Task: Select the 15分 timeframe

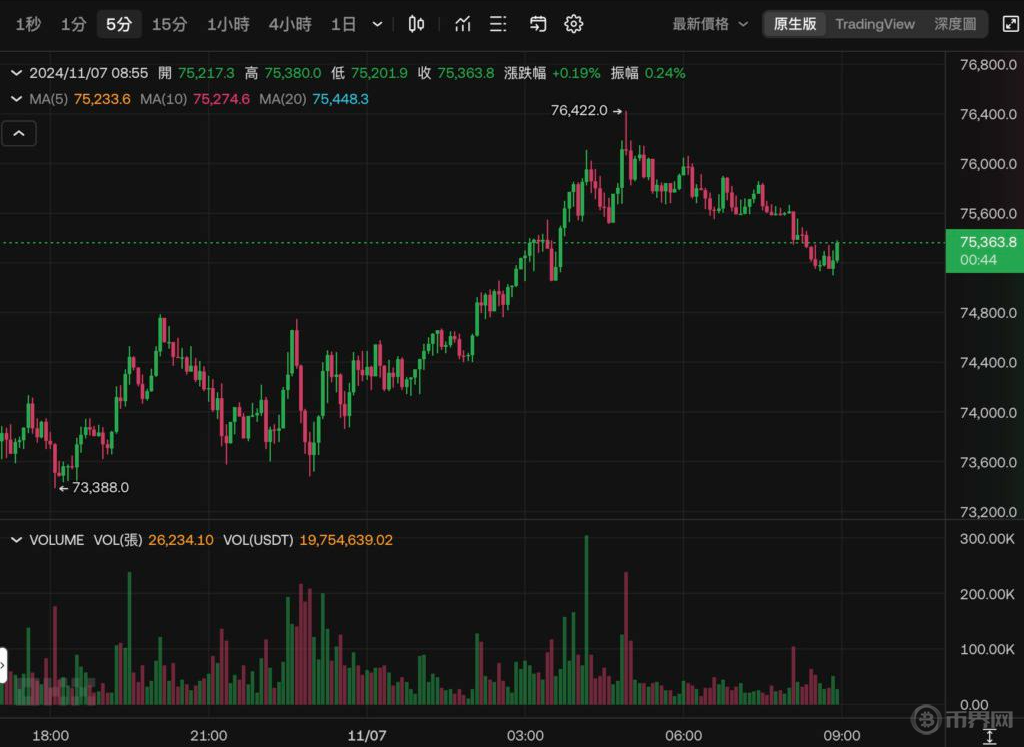Action: pyautogui.click(x=169, y=24)
